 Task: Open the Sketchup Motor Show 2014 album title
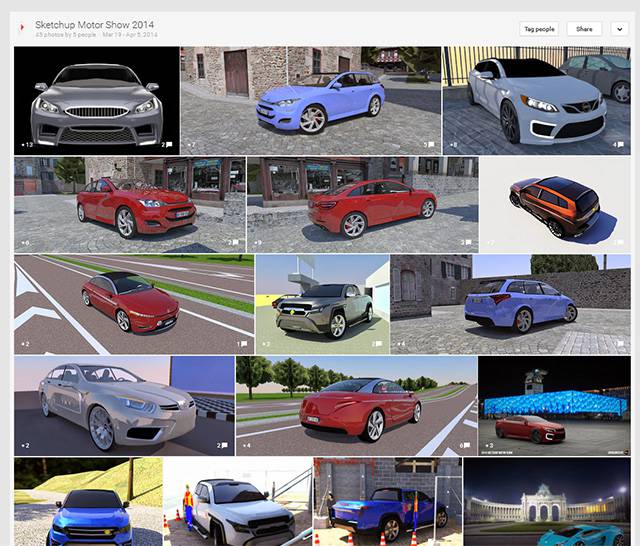click(x=94, y=24)
